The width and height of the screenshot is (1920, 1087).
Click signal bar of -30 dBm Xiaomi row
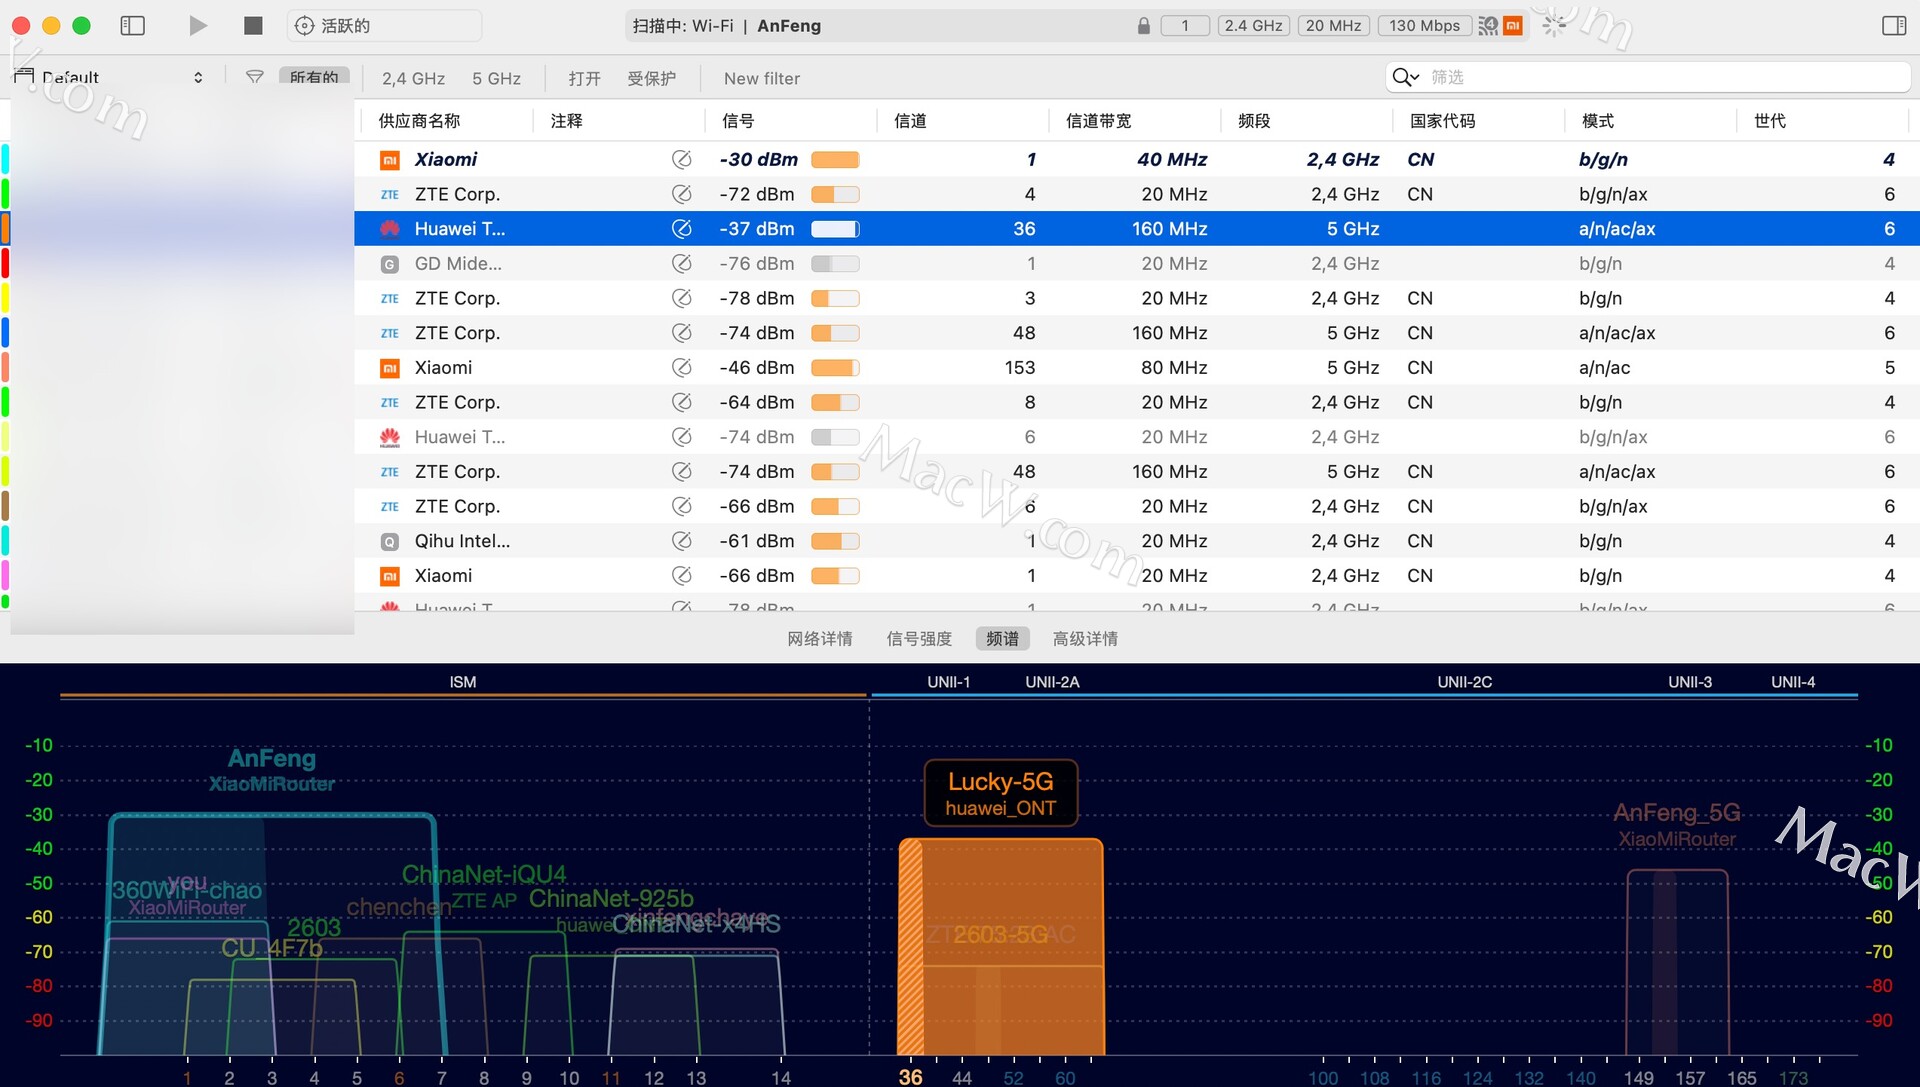pyautogui.click(x=835, y=160)
